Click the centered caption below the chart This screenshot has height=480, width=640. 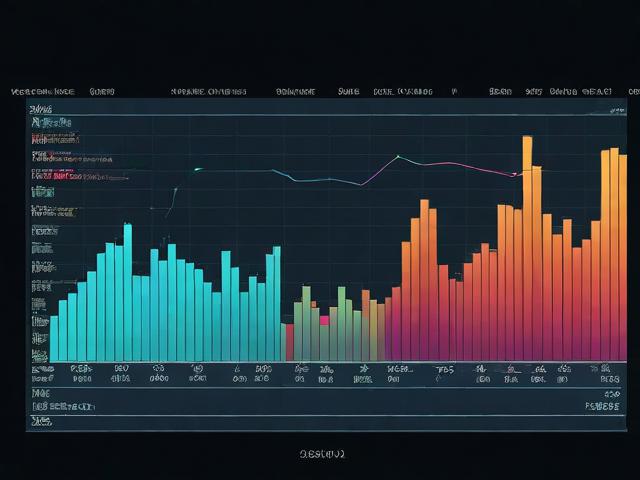coord(322,454)
